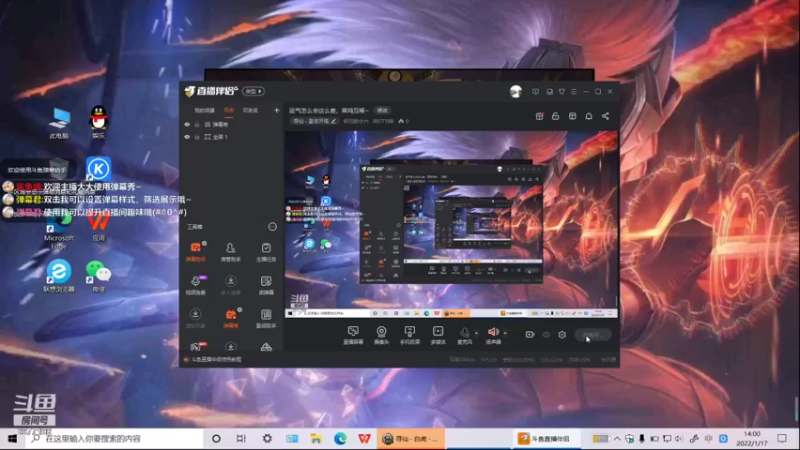Image resolution: width=800 pixels, height=450 pixels.
Task: Click the user avatar in title bar
Action: pyautogui.click(x=516, y=91)
